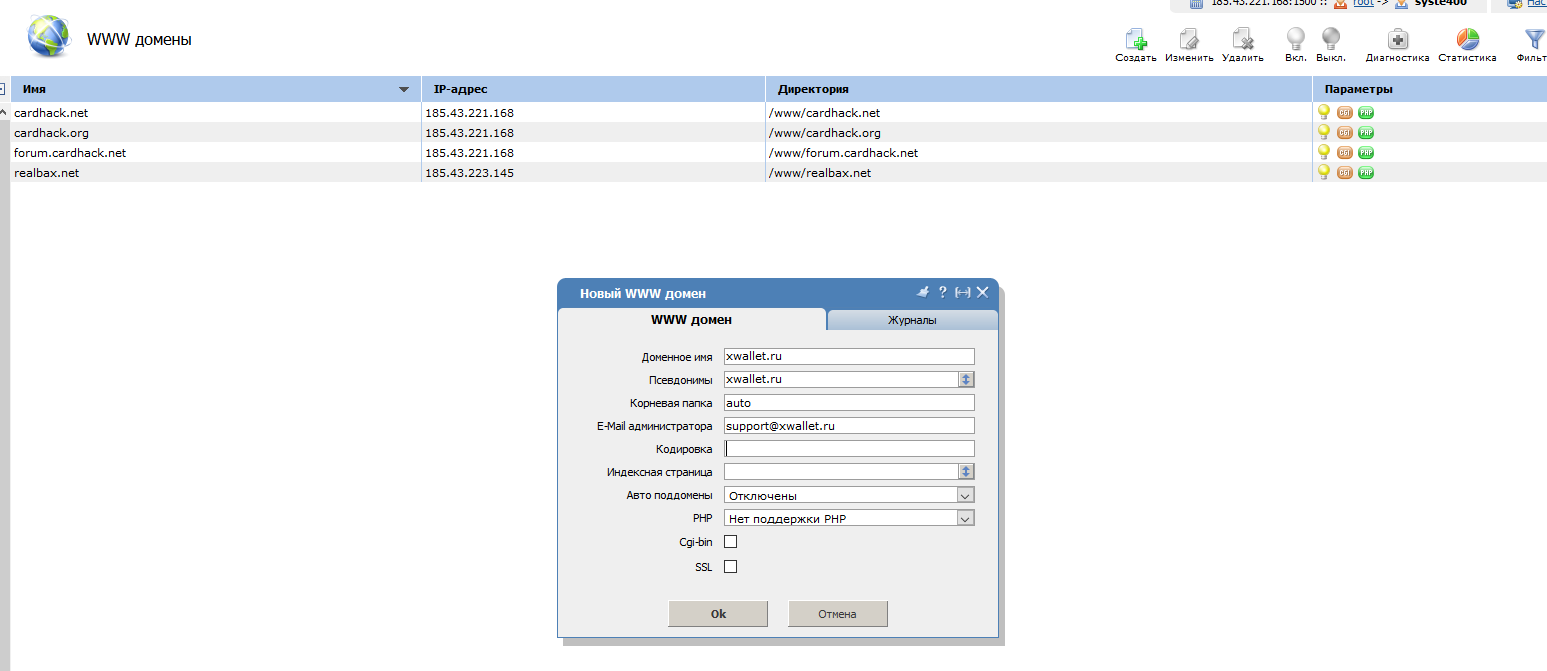Click the Параметры column header
Screen dimensions: 1547x671
click(x=1430, y=89)
